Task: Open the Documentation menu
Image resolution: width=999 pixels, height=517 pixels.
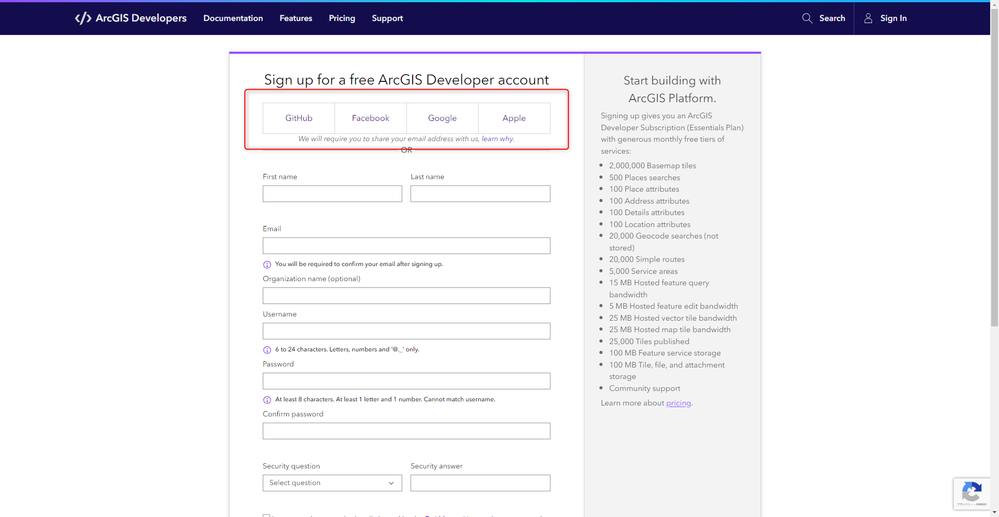Action: 233,18
